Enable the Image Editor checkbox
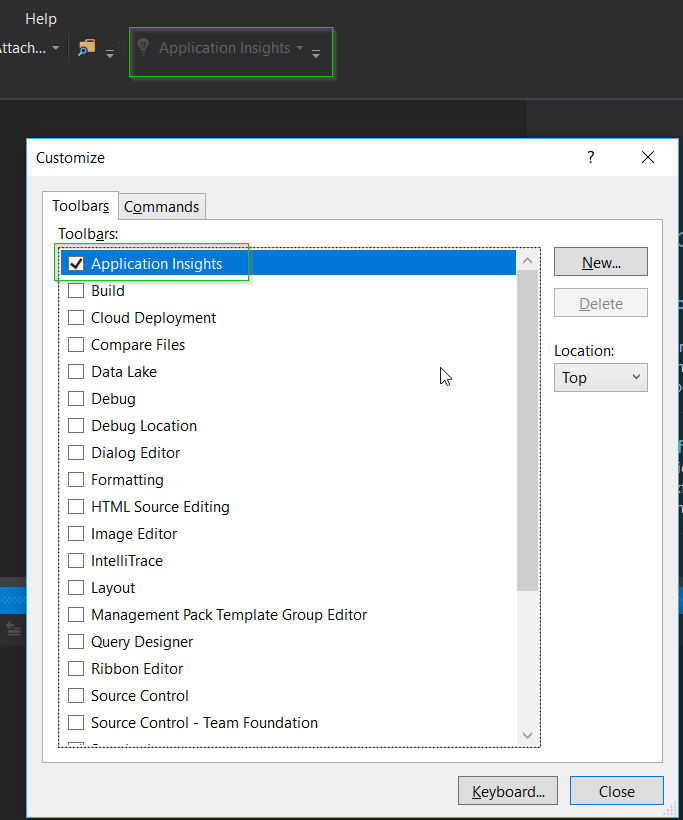Screen dimensions: 683x820 (x=76, y=534)
